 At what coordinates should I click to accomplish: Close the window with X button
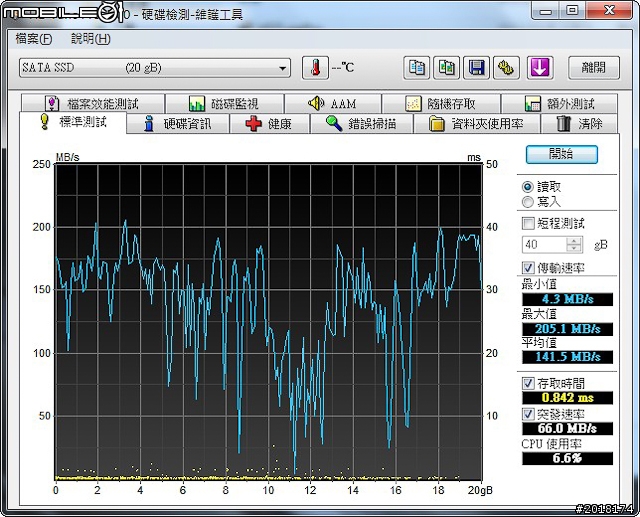[609, 11]
